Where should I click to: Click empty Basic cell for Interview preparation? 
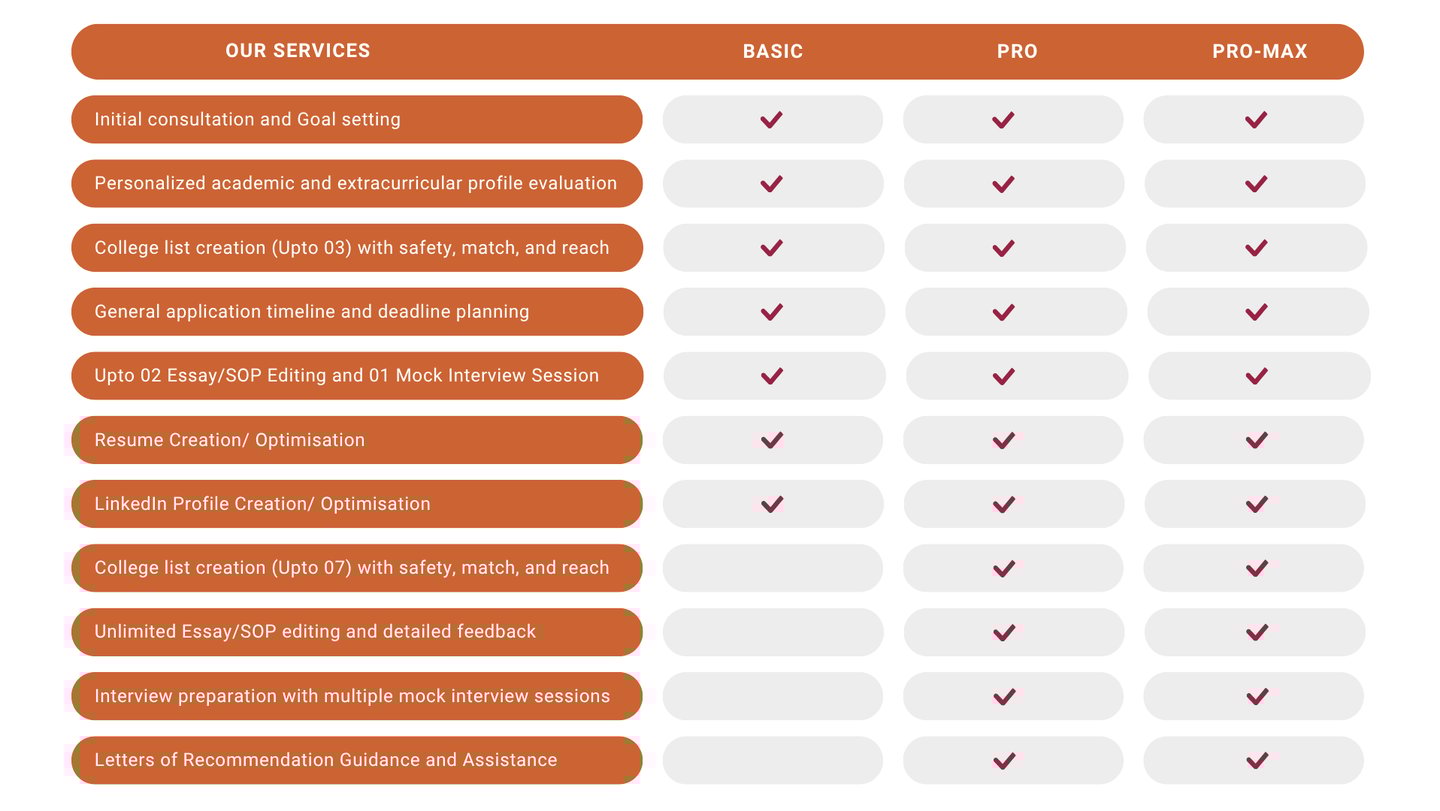click(772, 696)
